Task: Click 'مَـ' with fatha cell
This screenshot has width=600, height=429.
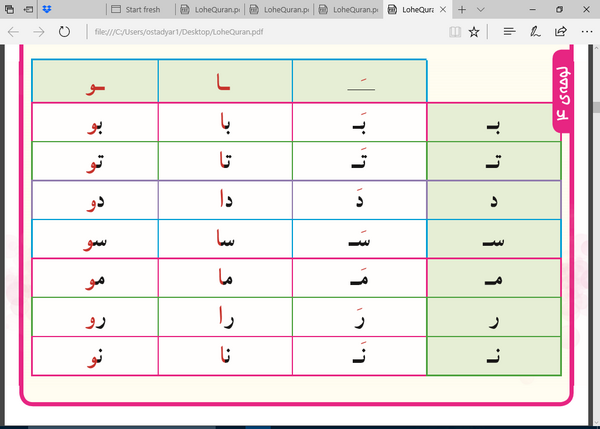Action: point(360,278)
